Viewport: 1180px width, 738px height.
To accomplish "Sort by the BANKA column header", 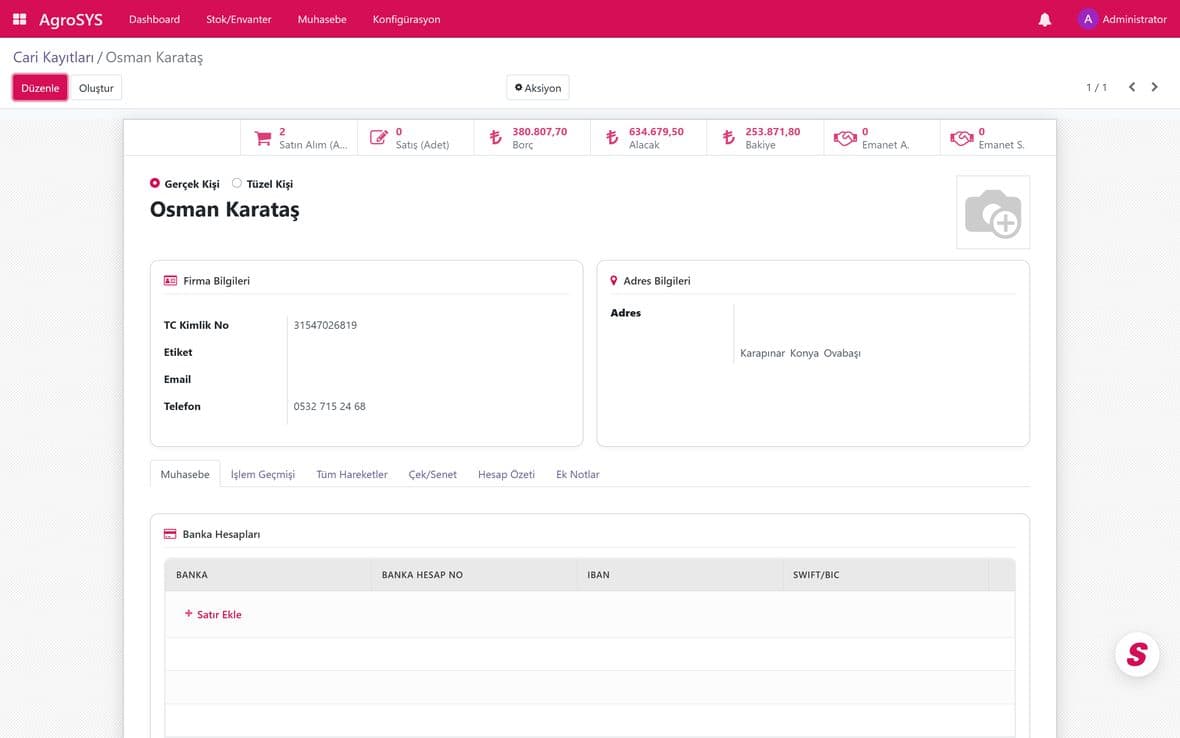I will 267,575.
